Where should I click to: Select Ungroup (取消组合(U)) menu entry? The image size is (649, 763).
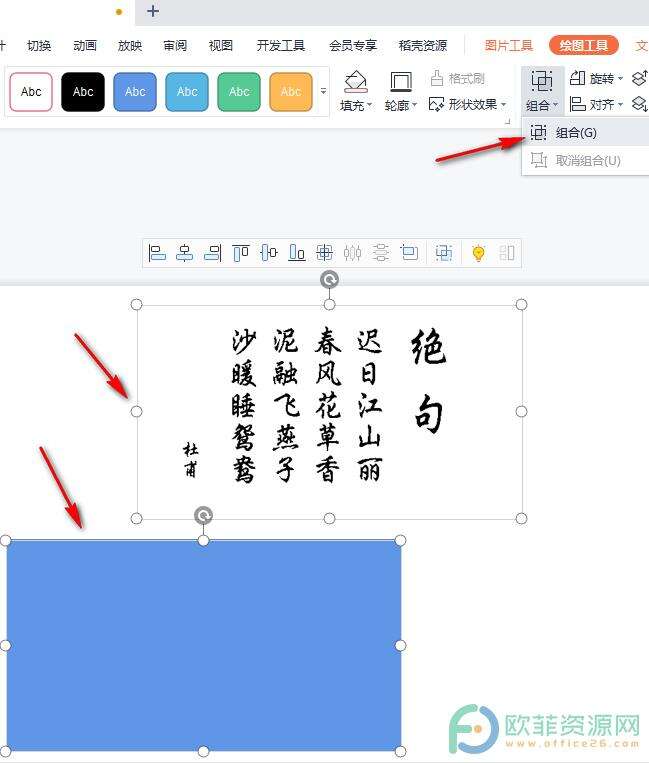coord(585,160)
